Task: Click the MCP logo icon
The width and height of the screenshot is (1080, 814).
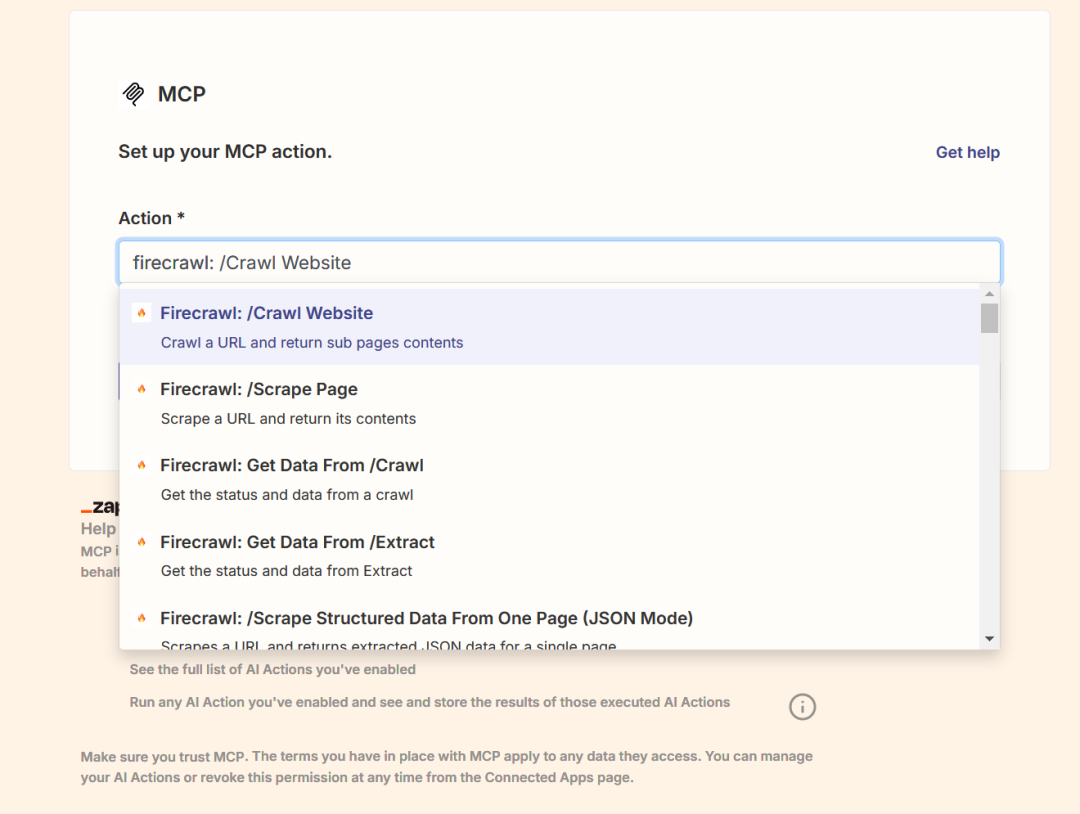Action: pos(133,94)
